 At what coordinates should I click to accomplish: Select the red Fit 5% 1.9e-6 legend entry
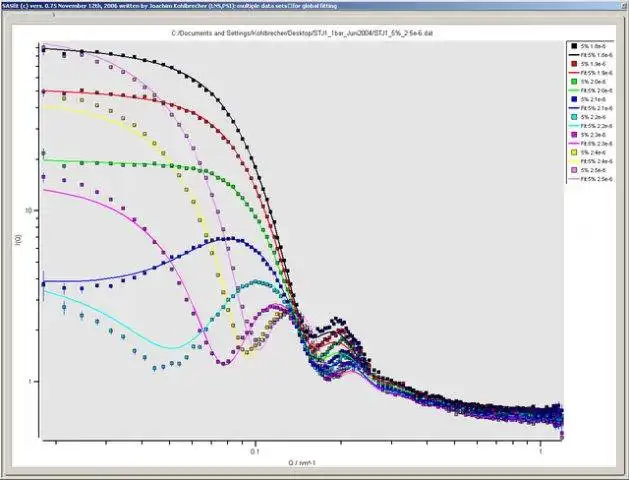click(x=590, y=73)
